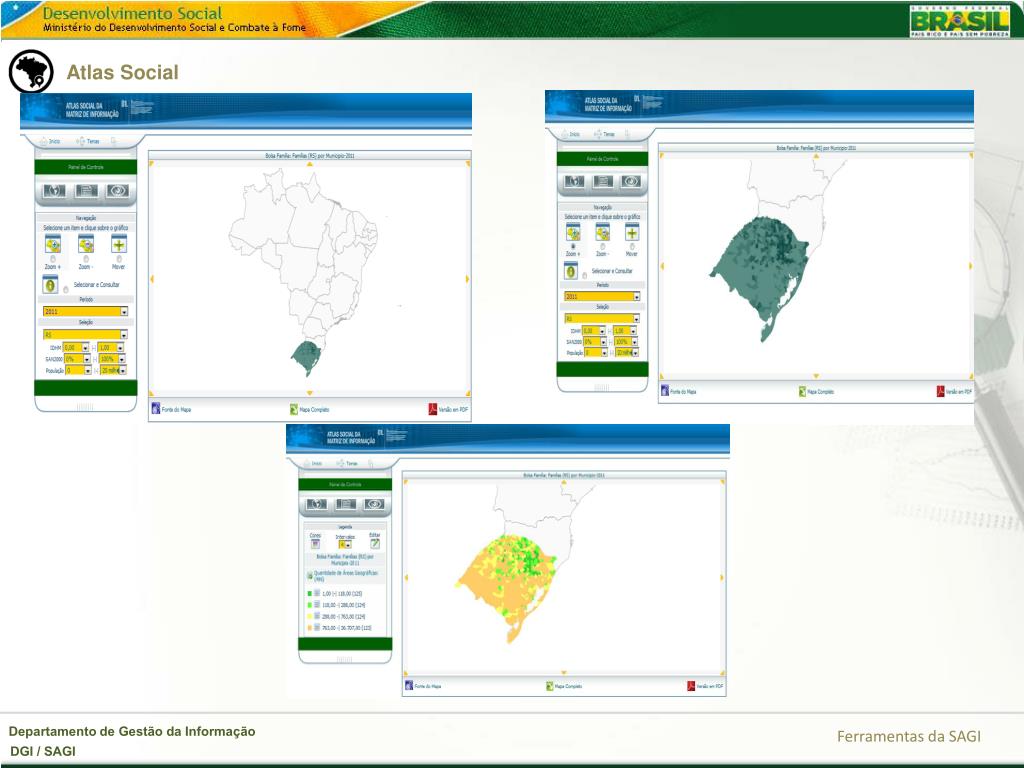Click Fonte do Mapa icon in left Brazil-map window
This screenshot has height=768, width=1024.
coord(156,409)
